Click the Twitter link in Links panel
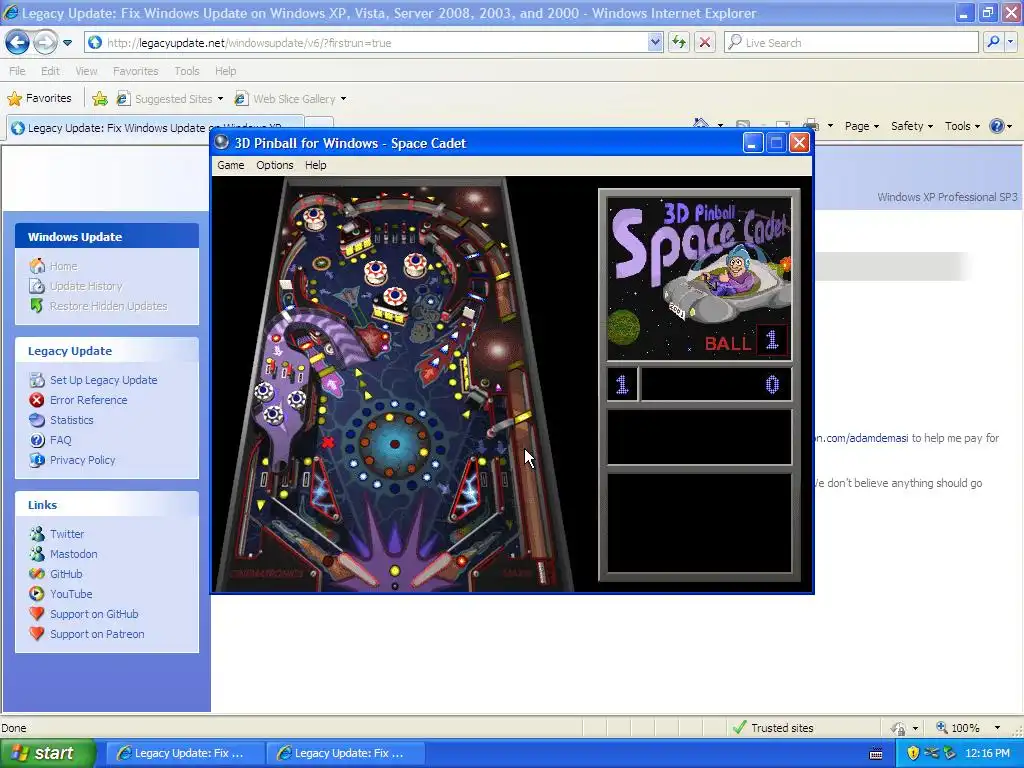The width and height of the screenshot is (1024, 768). [x=67, y=534]
